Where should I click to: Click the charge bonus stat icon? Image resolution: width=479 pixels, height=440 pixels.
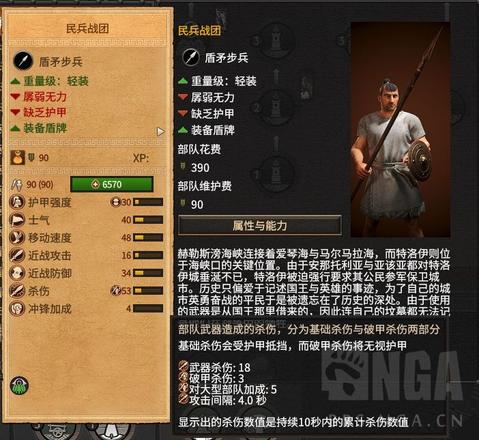[16, 309]
